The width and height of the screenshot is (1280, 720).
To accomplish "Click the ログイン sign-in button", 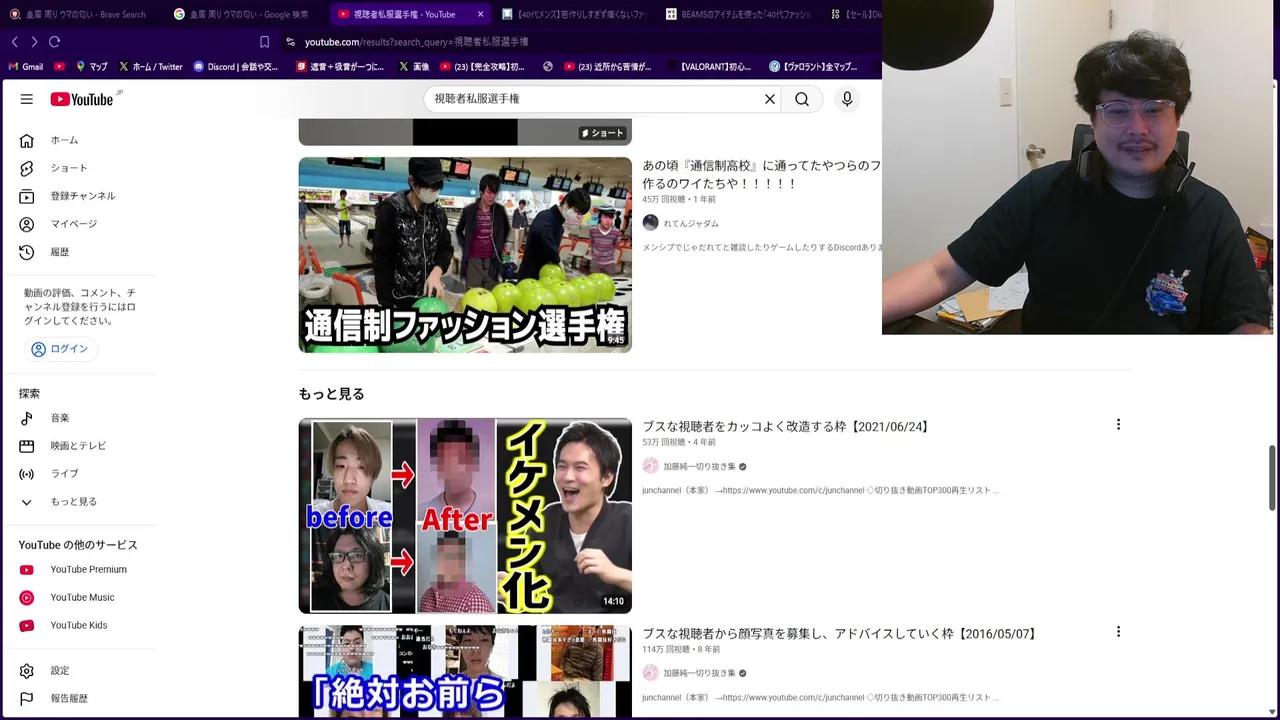I will tap(61, 349).
